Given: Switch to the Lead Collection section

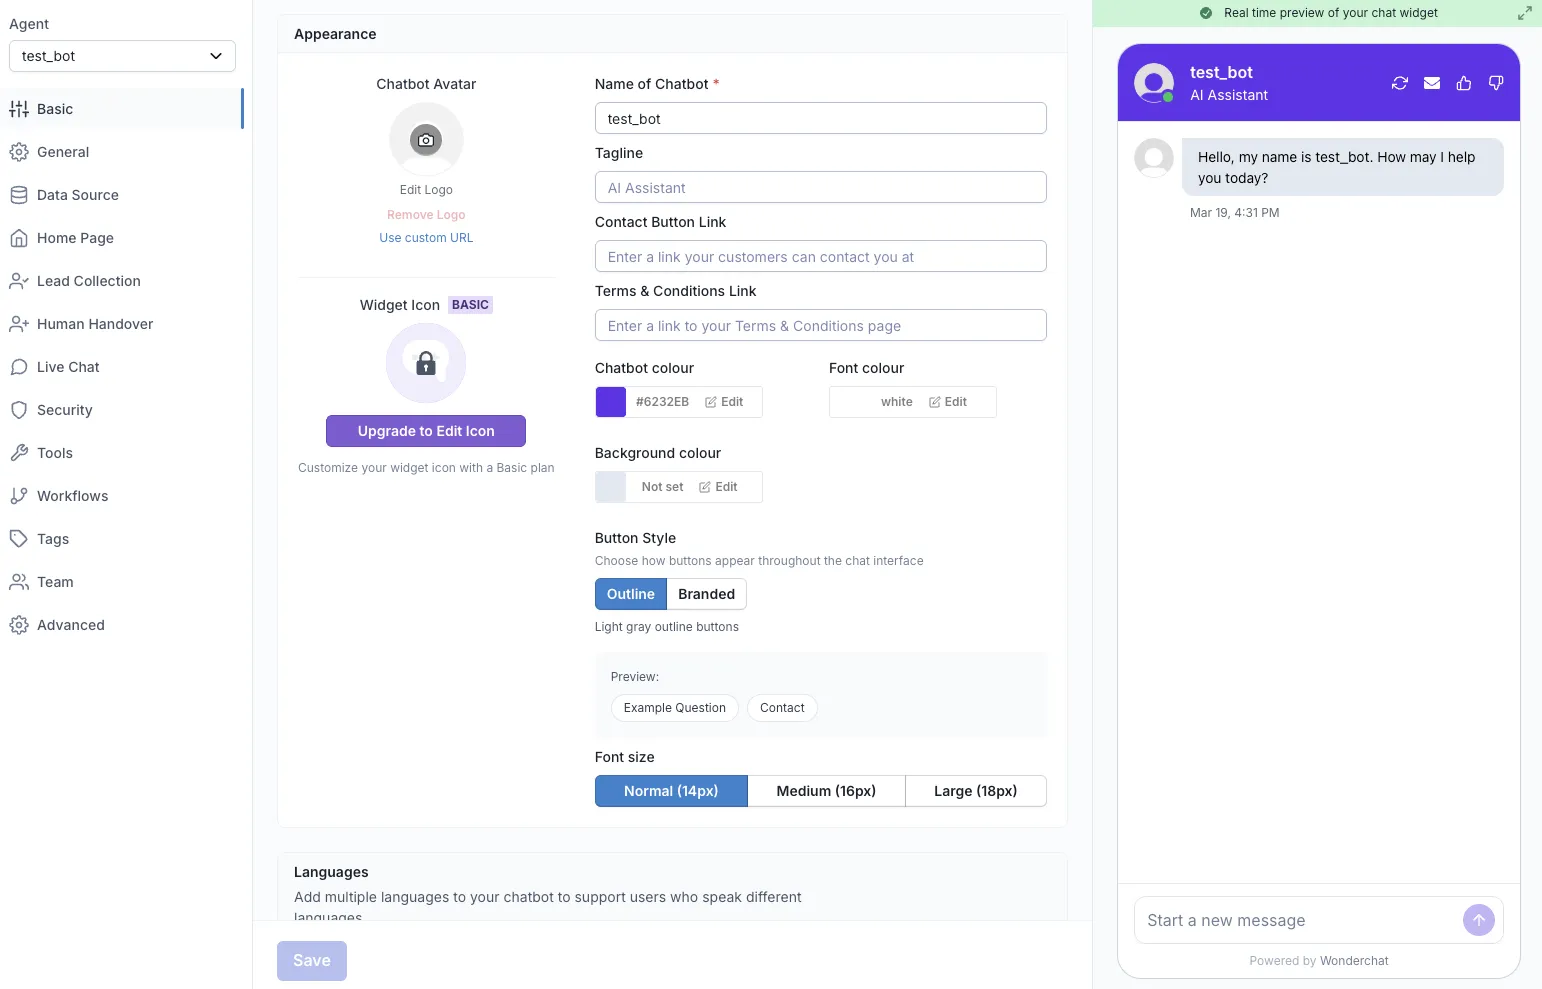Looking at the screenshot, I should (x=88, y=281).
